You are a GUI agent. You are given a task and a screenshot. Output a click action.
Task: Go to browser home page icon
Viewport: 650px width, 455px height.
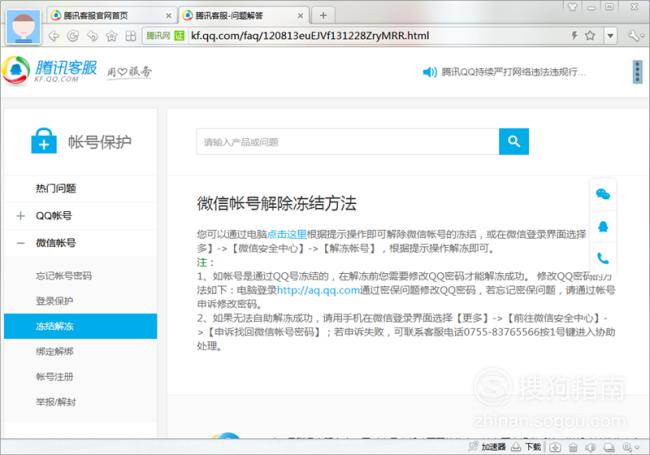point(112,36)
